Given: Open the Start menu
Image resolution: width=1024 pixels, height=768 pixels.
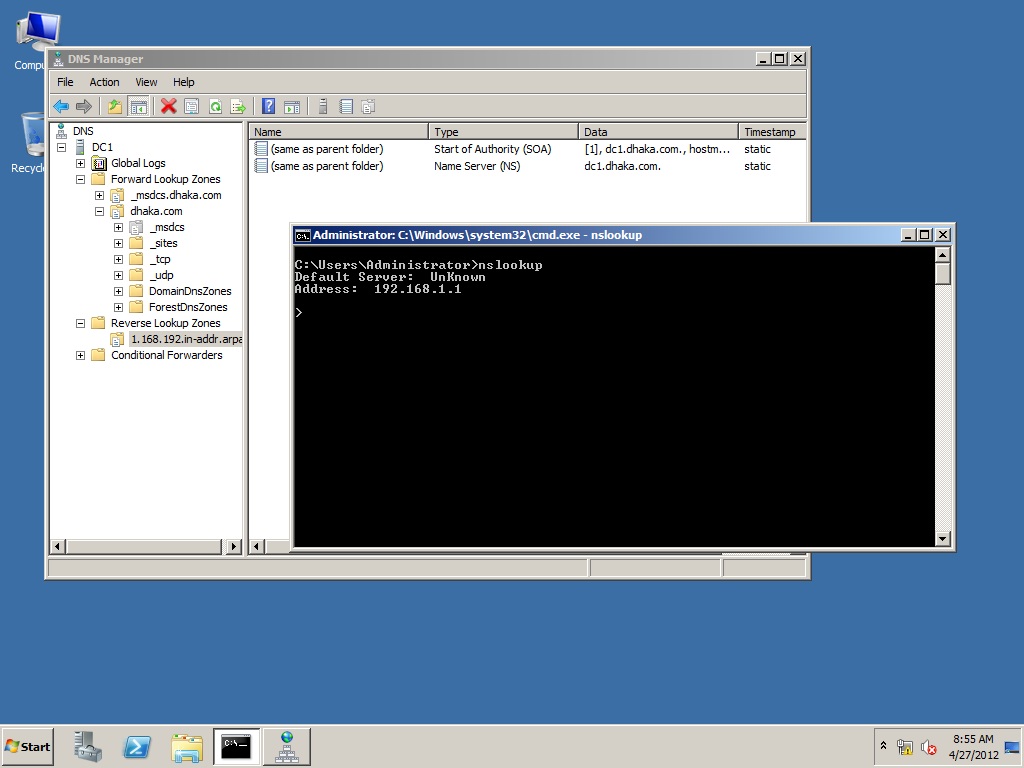Looking at the screenshot, I should pos(27,746).
